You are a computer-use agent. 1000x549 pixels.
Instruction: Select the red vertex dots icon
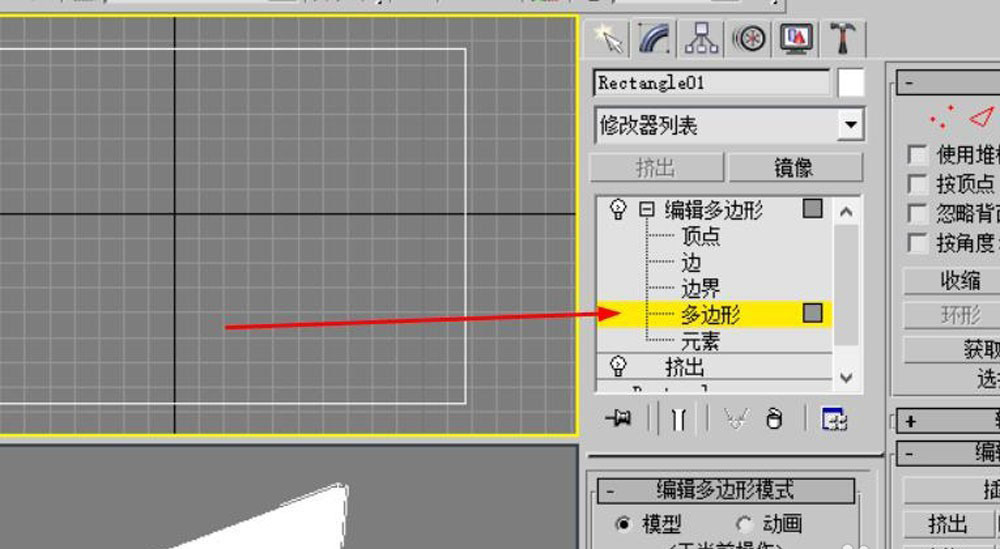click(x=941, y=117)
